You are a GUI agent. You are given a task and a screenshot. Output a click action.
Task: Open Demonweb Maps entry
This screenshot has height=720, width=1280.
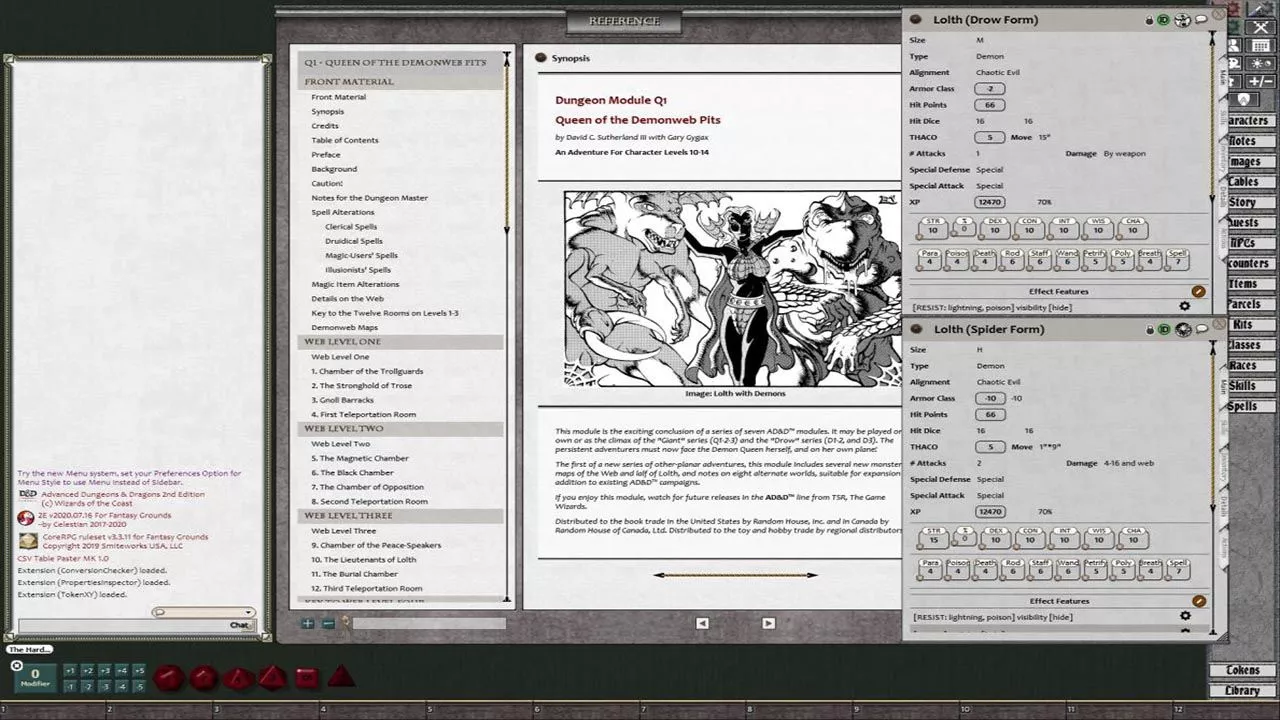[x=344, y=327]
